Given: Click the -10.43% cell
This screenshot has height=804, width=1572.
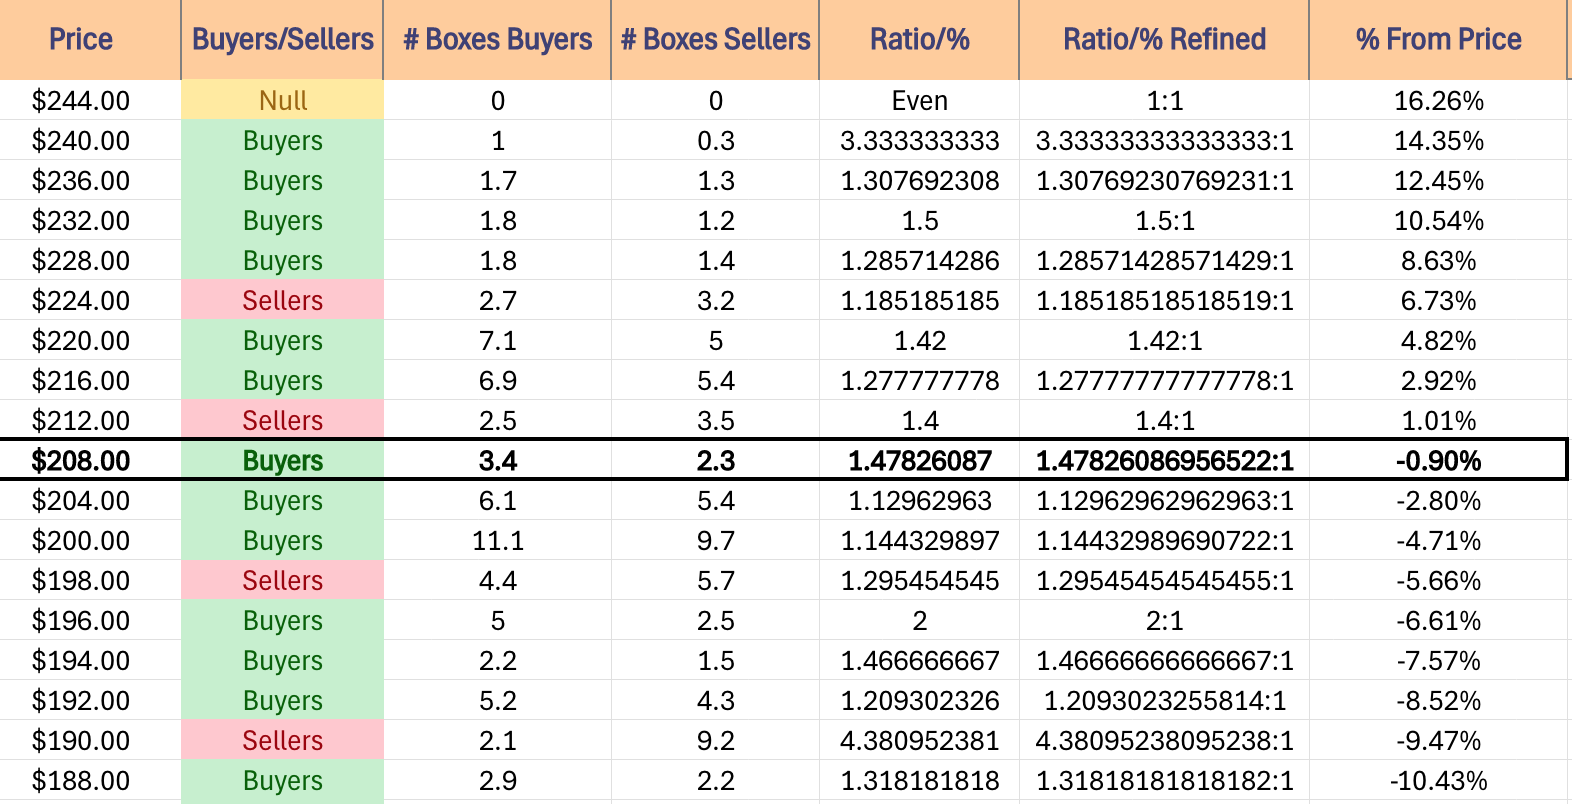Looking at the screenshot, I should (x=1438, y=780).
